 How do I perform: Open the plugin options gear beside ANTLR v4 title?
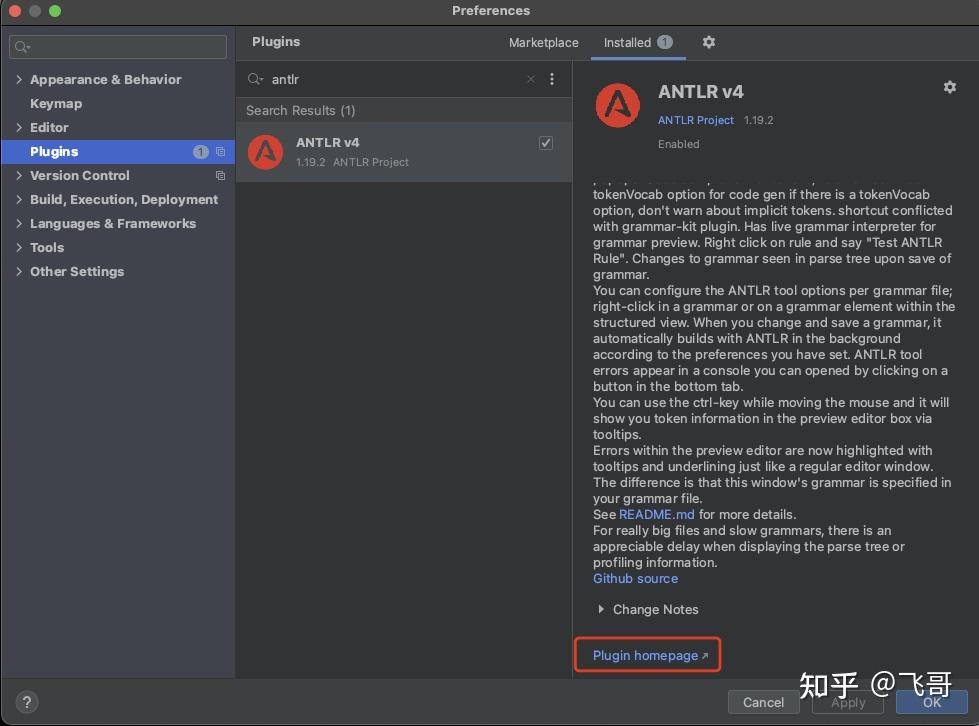(948, 87)
